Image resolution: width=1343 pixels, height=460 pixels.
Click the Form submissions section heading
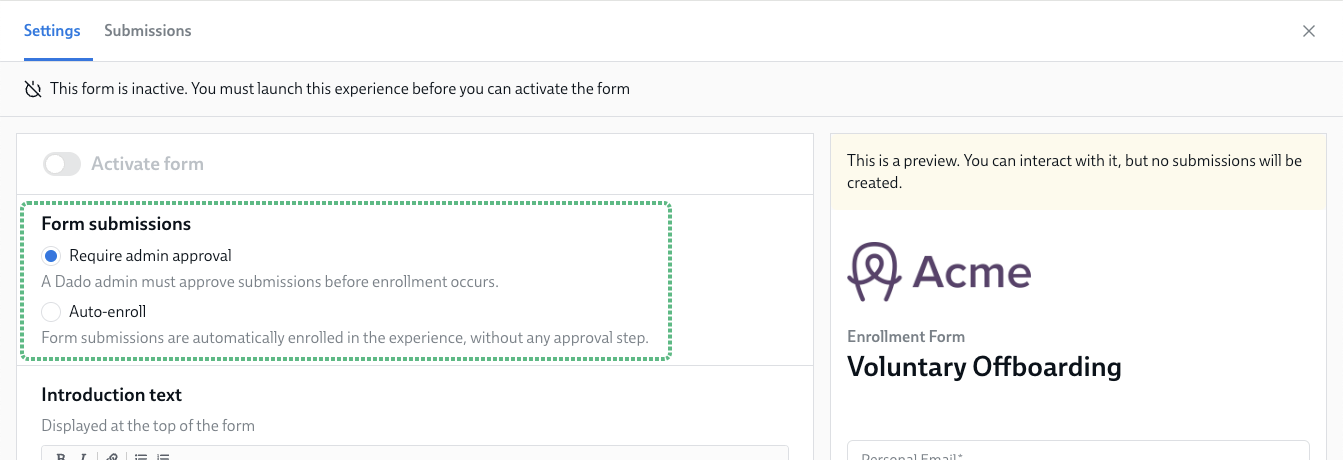point(116,224)
